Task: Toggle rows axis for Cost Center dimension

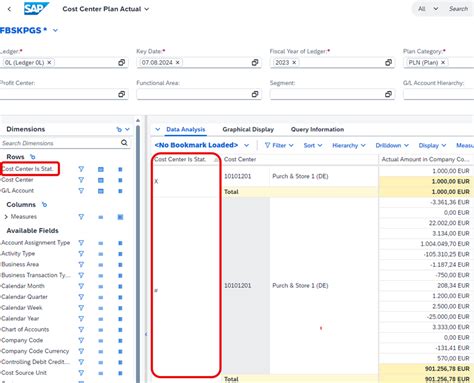Action: click(101, 180)
